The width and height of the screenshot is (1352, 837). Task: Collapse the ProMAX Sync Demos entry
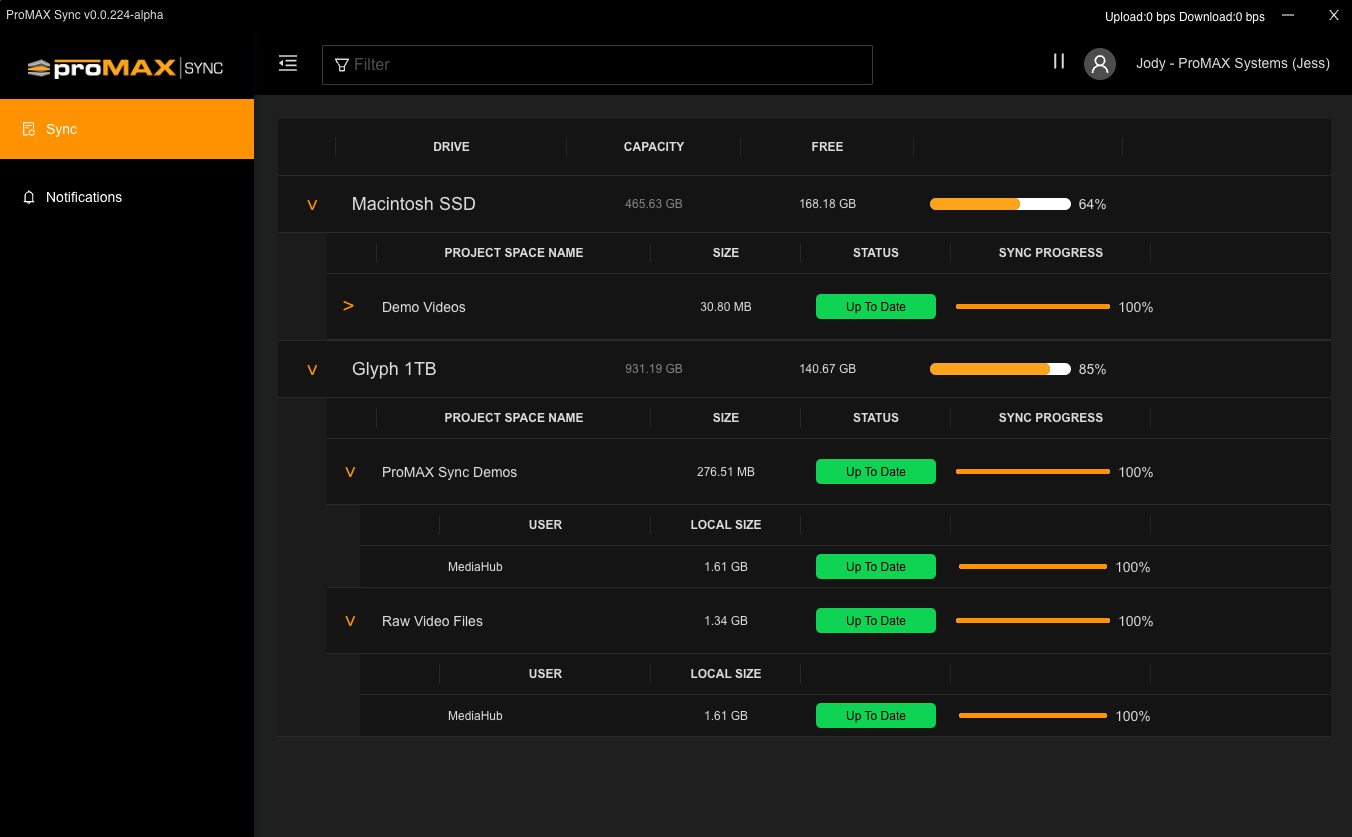point(350,471)
